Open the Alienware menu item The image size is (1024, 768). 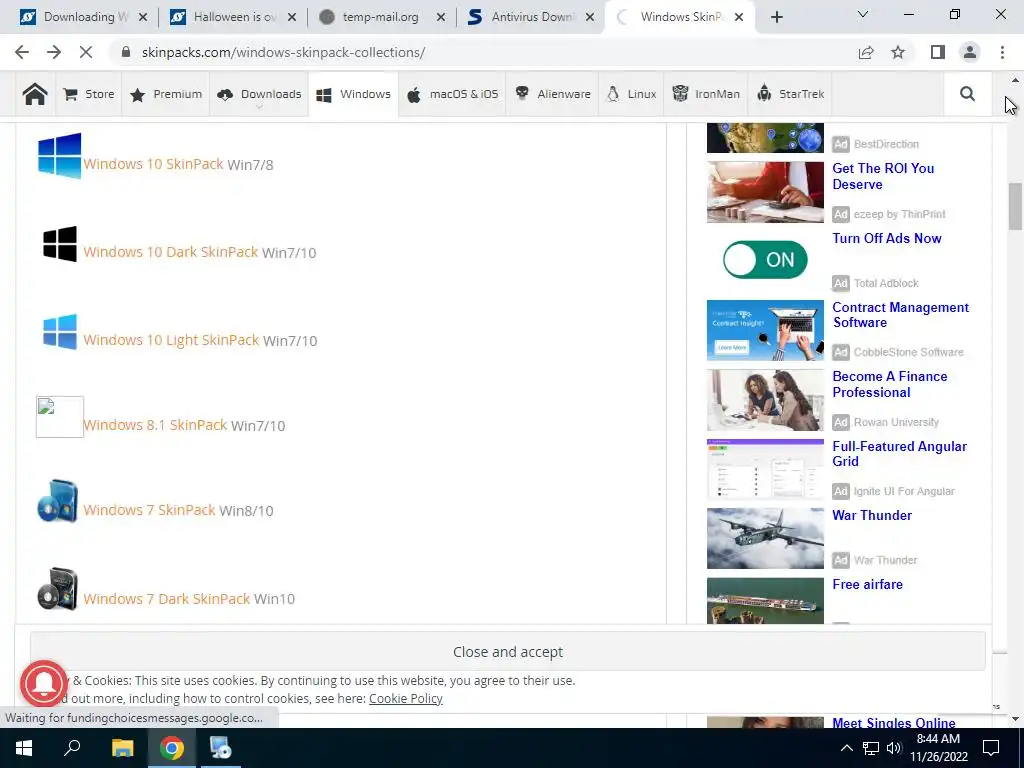[552, 94]
